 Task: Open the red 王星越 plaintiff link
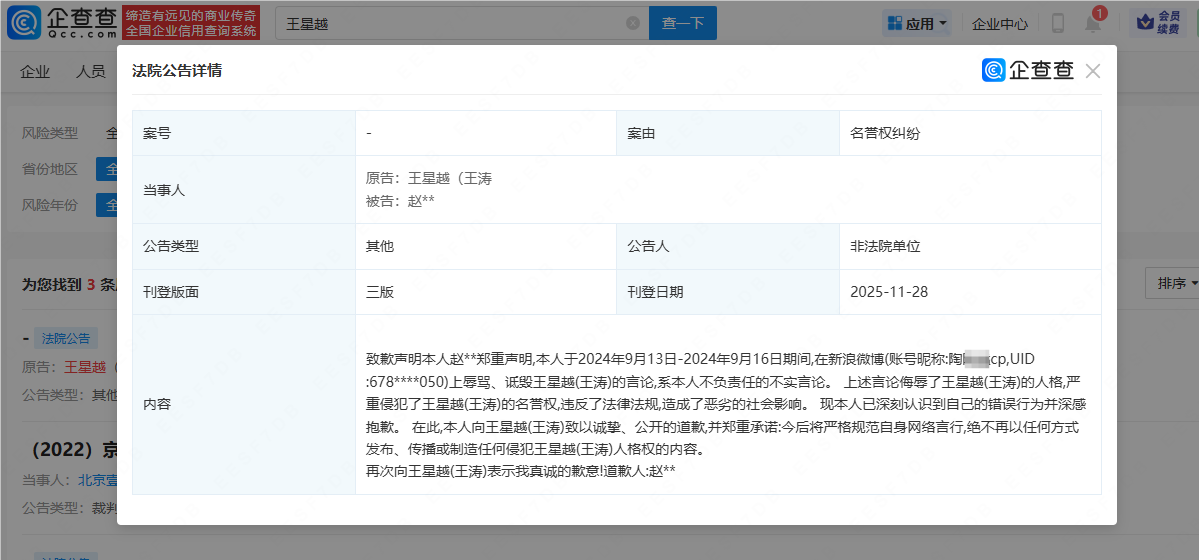(85, 366)
